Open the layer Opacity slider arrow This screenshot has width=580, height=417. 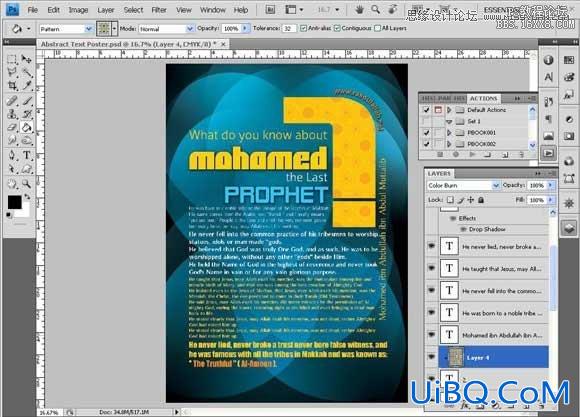(x=551, y=185)
